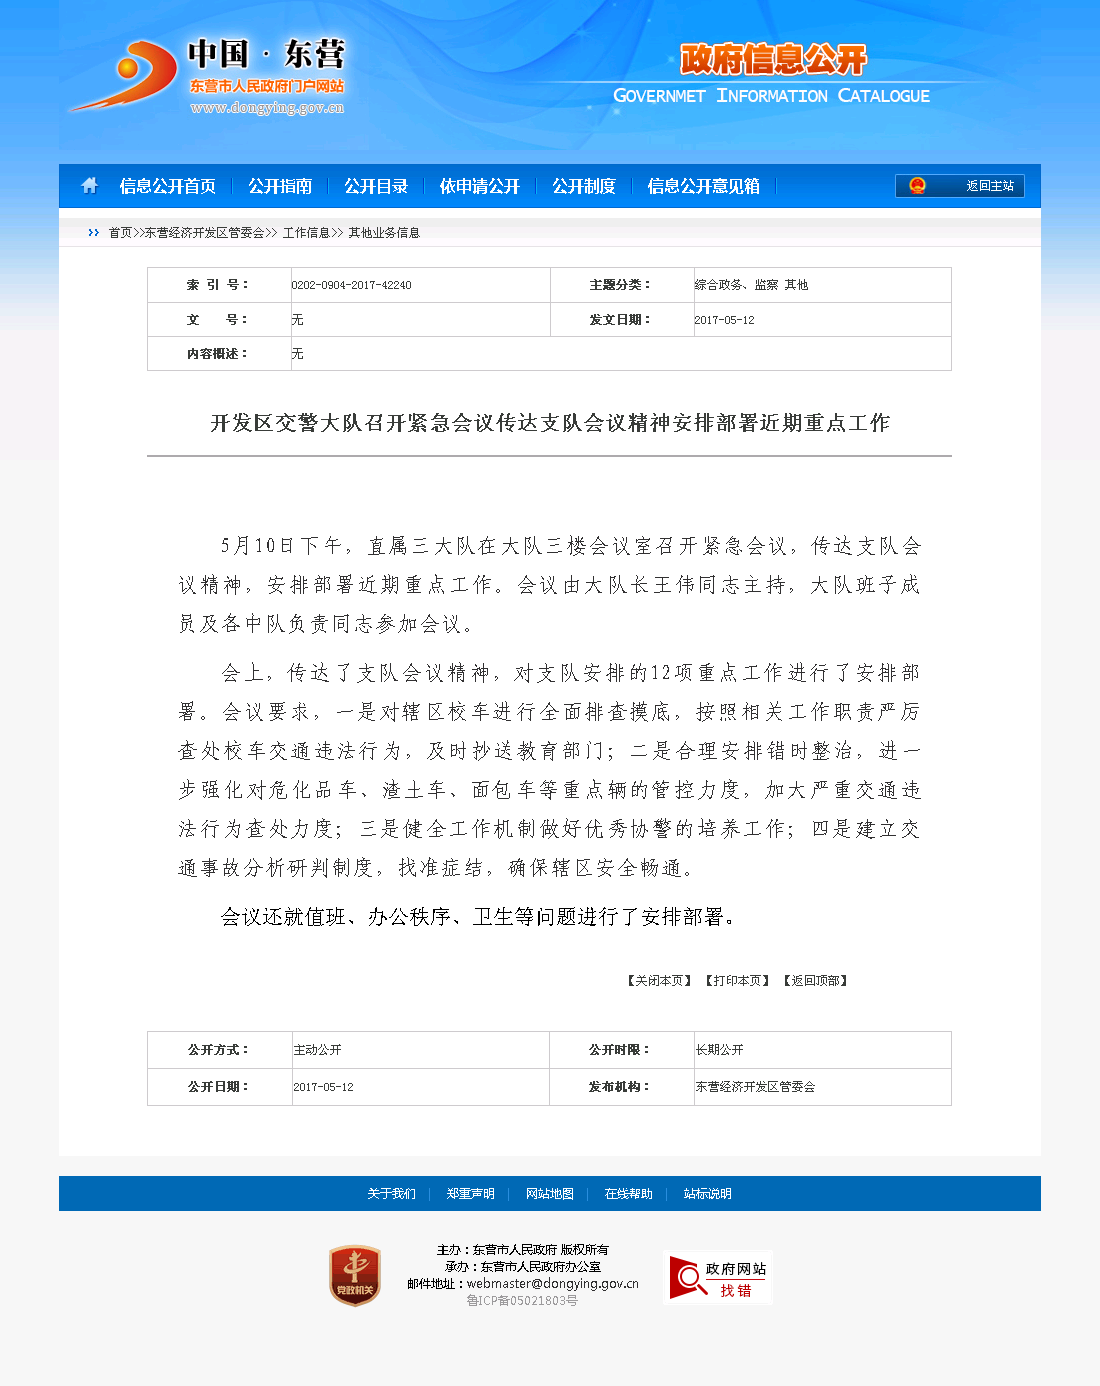
Task: Select 公开目录 in the navigation bar
Action: [x=376, y=186]
